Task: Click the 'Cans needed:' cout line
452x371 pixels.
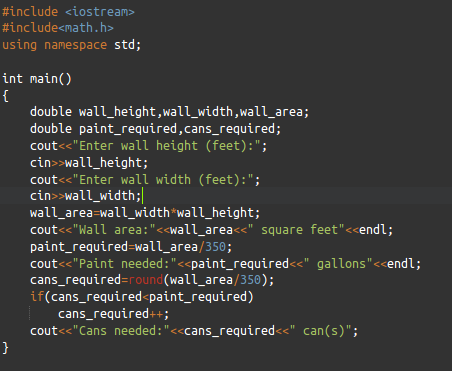Action: pyautogui.click(x=194, y=331)
